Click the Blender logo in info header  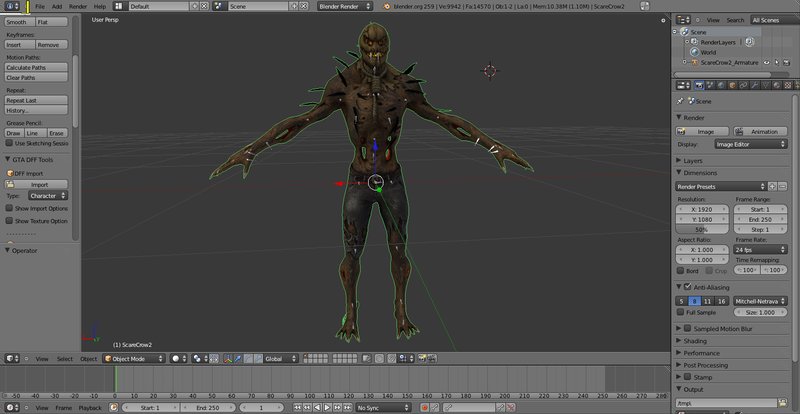(387, 6)
